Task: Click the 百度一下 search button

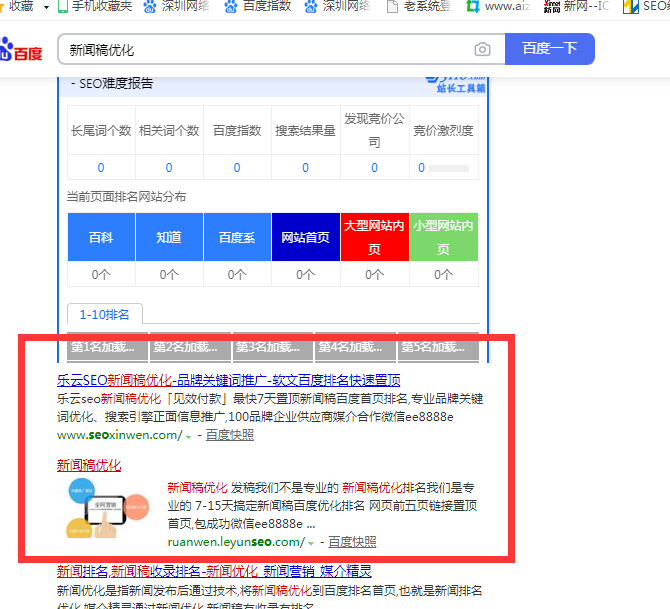Action: [x=550, y=49]
